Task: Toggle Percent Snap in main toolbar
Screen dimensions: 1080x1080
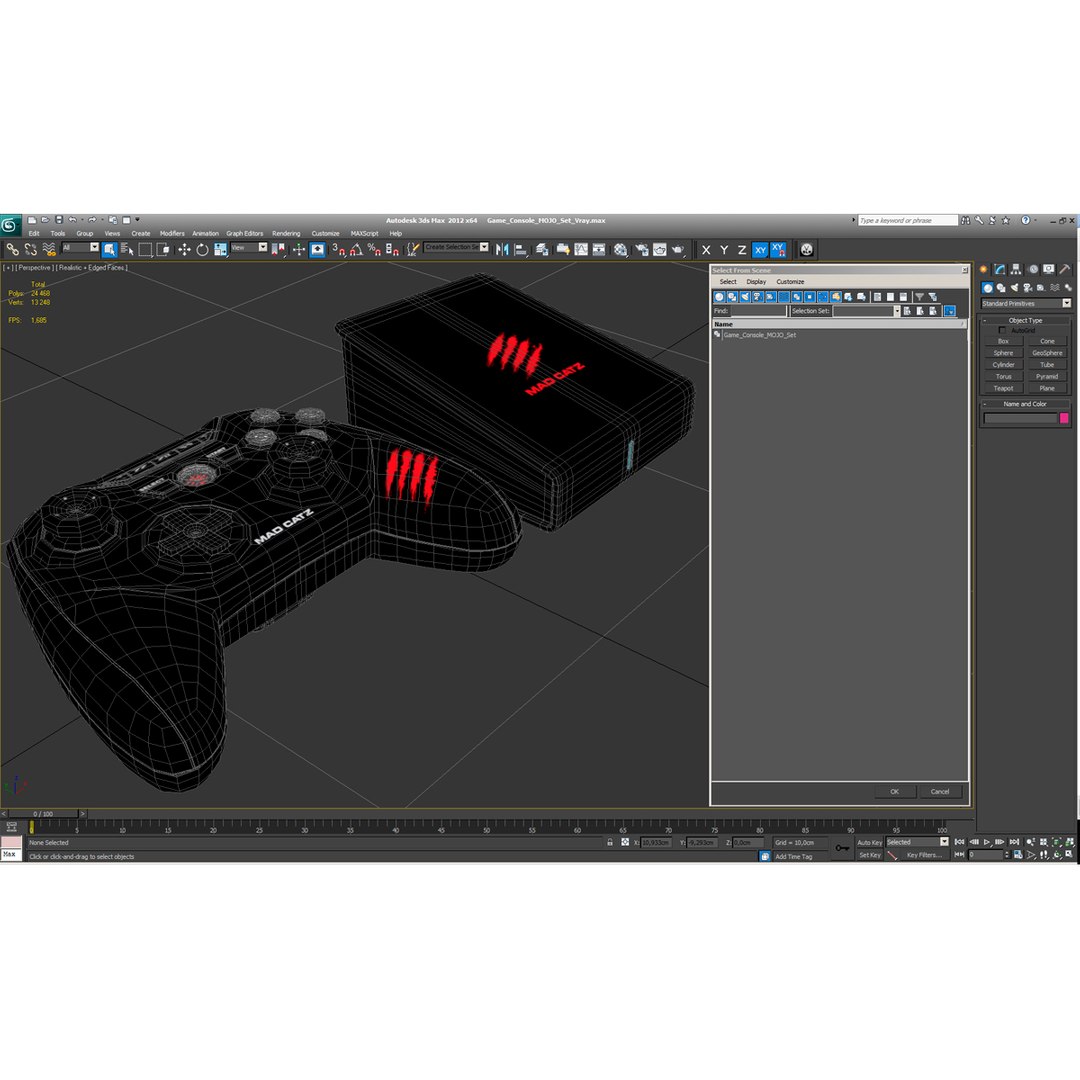Action: coord(374,249)
